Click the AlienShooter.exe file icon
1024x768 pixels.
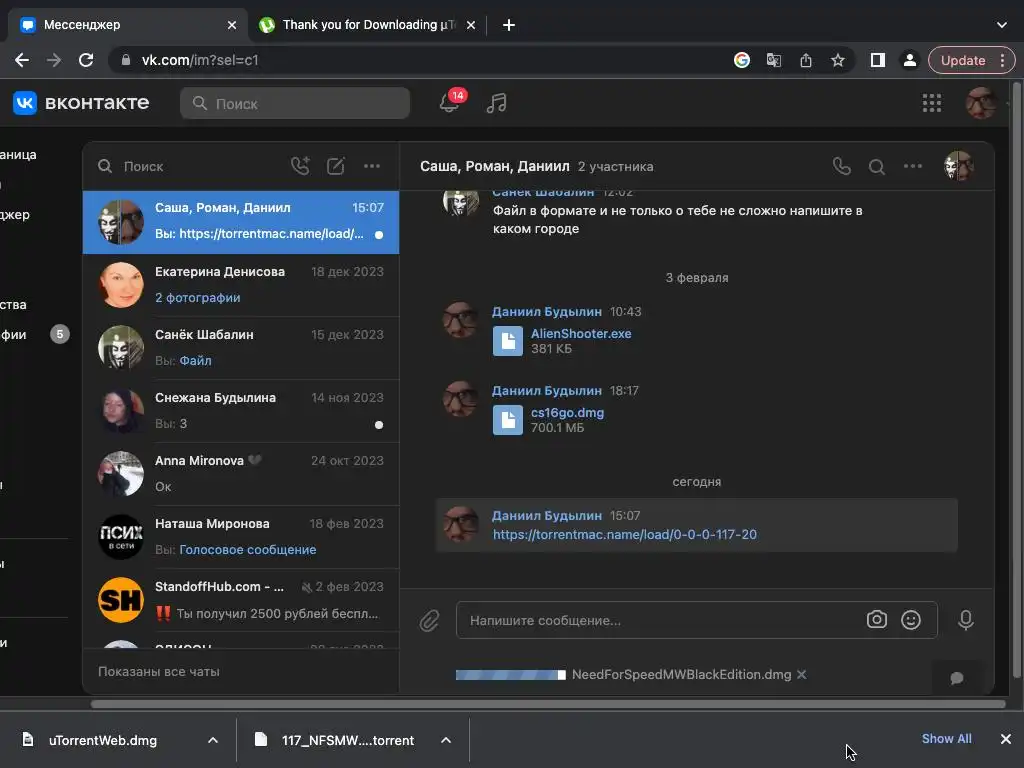507,340
